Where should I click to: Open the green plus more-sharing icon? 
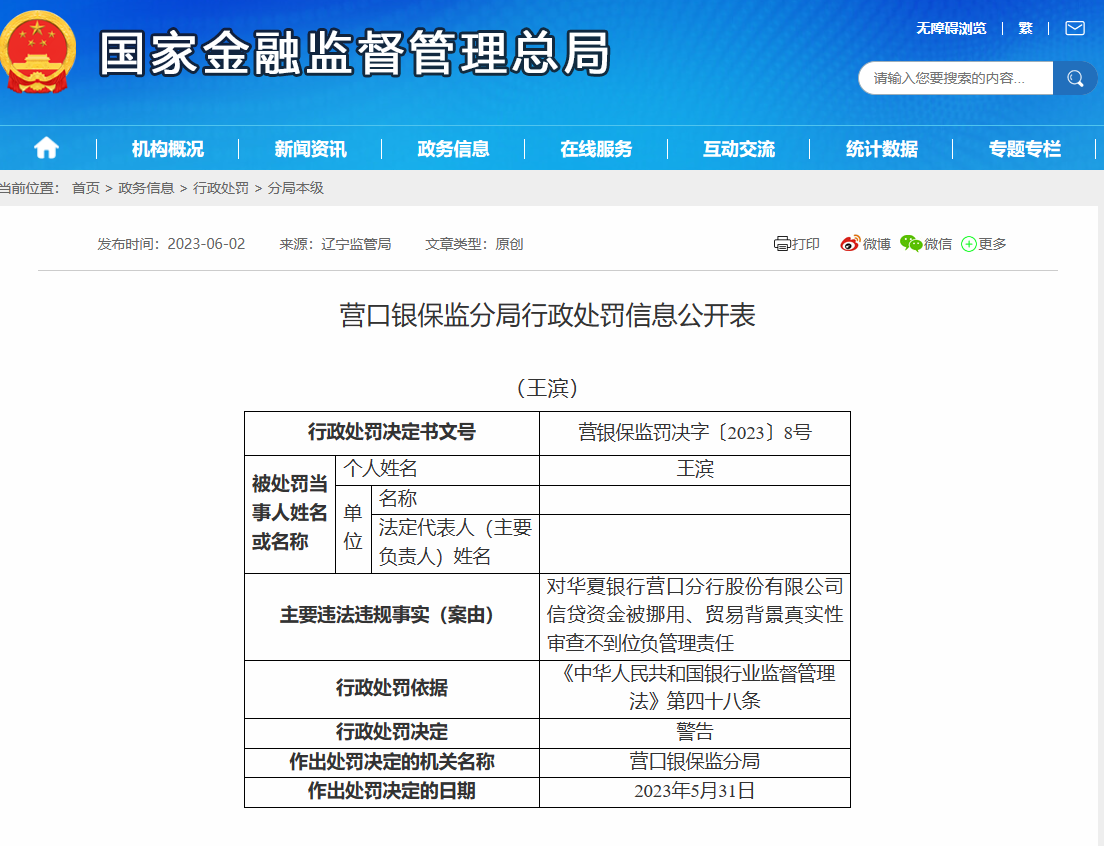(x=968, y=244)
